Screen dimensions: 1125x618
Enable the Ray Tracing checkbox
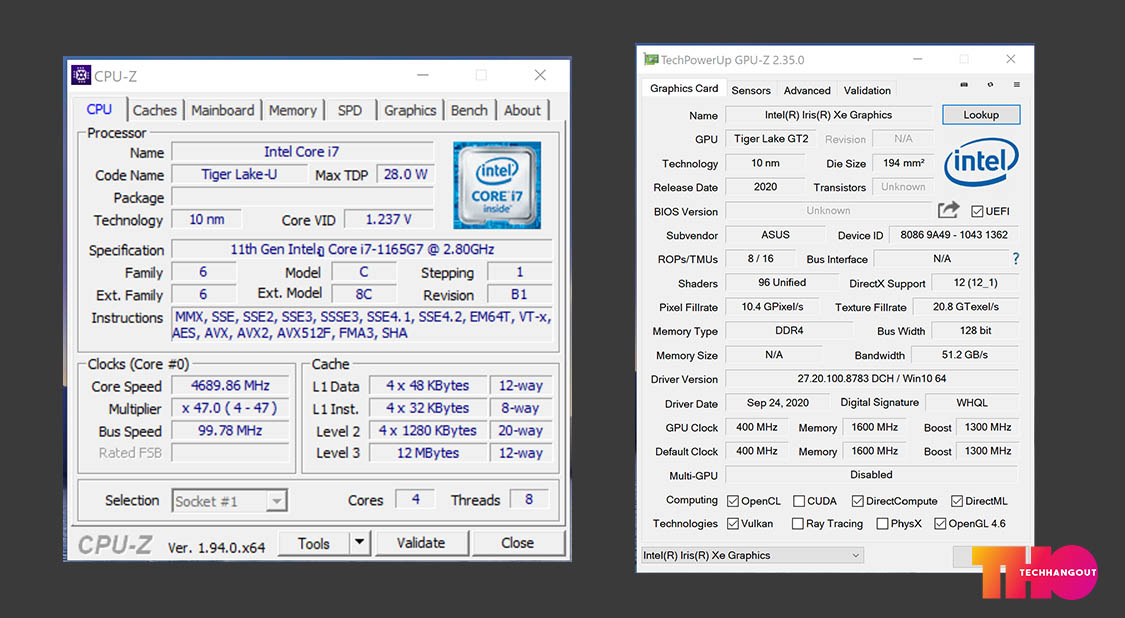point(797,524)
